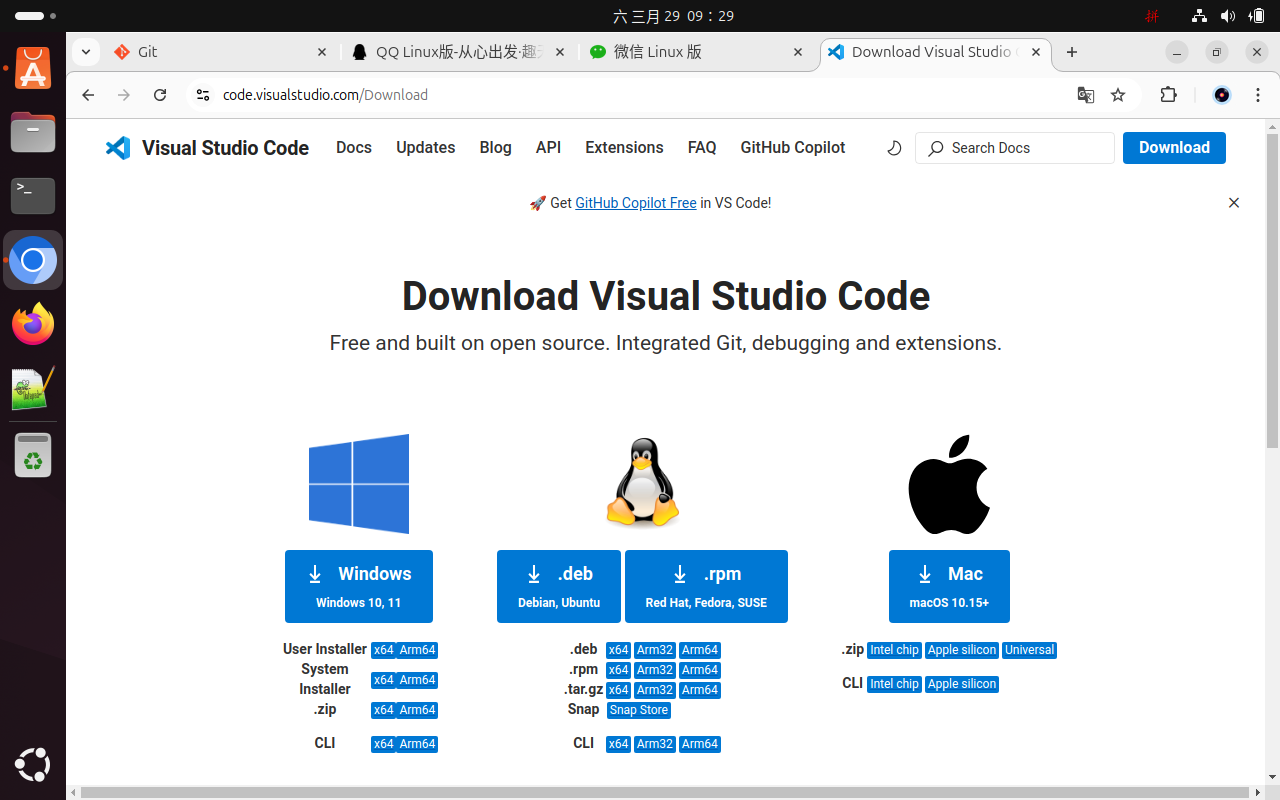Image resolution: width=1280 pixels, height=800 pixels.
Task: Open the browser extensions puzzle icon
Action: (1168, 95)
